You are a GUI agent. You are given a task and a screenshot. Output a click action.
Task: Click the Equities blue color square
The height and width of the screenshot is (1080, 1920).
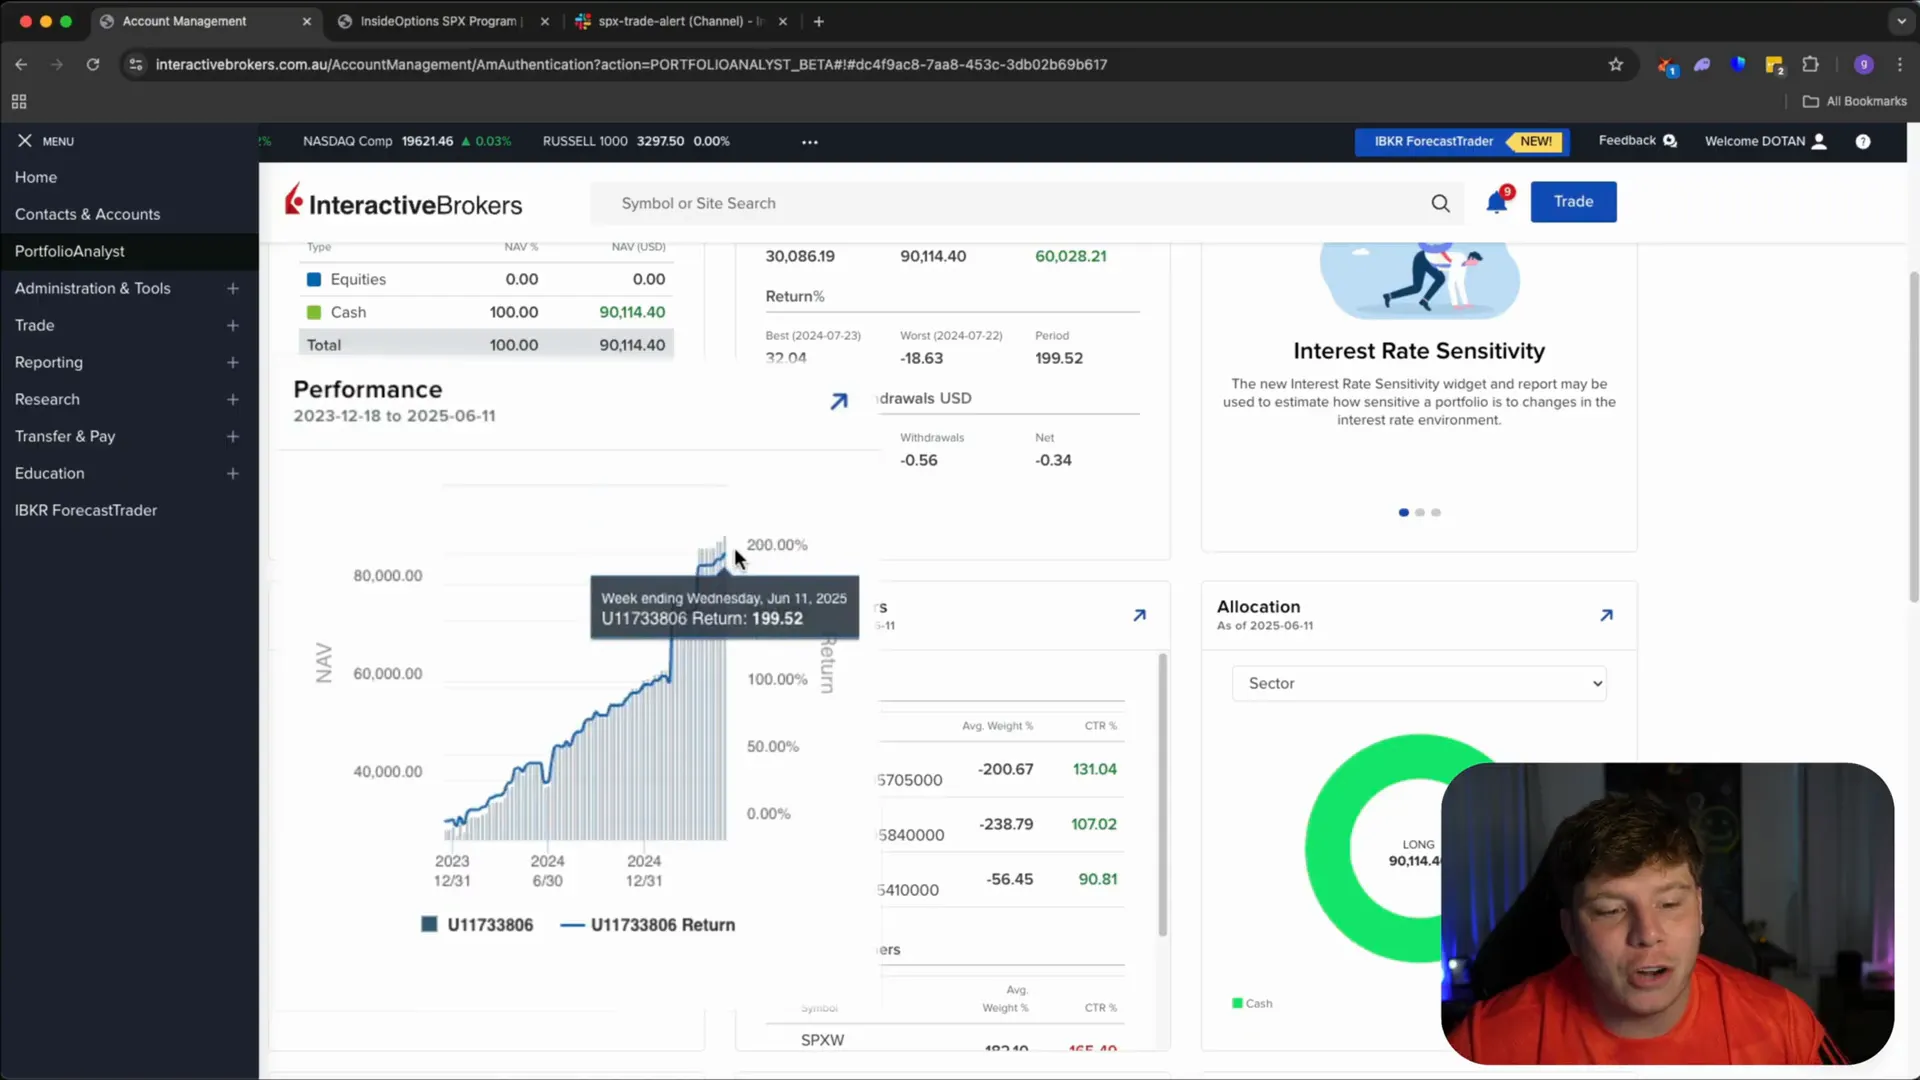314,280
